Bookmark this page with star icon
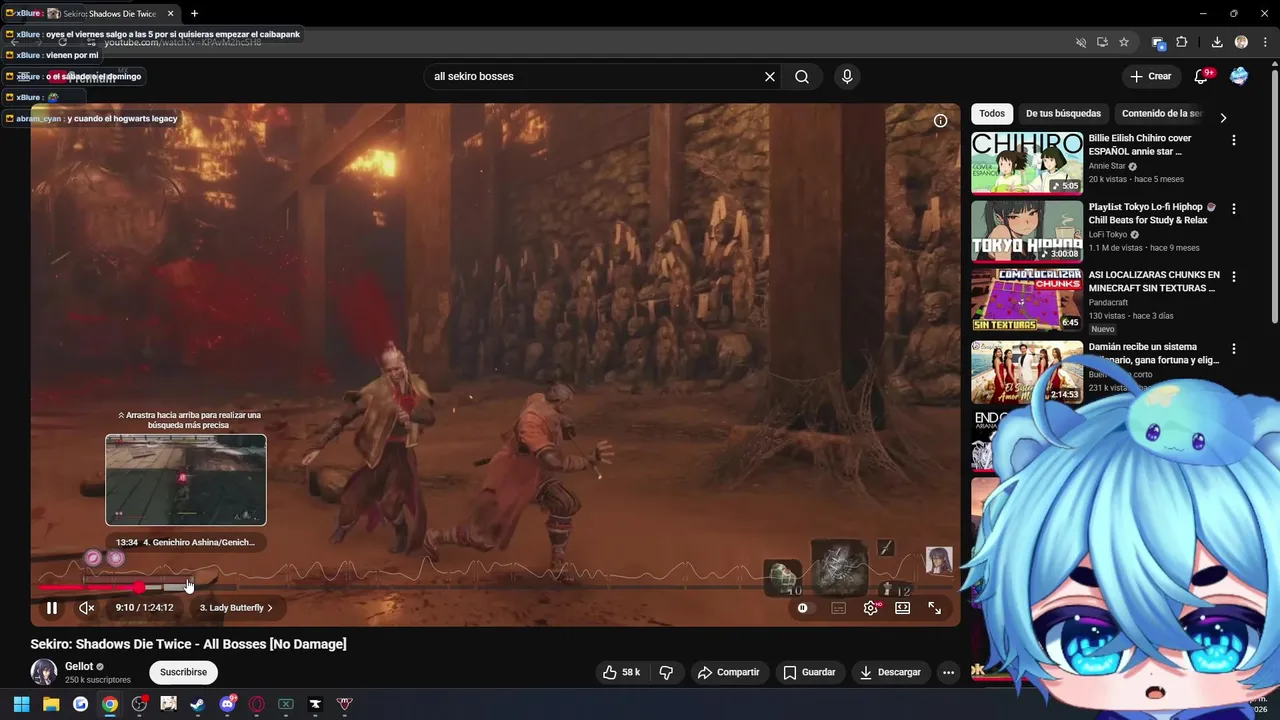This screenshot has height=720, width=1280. [1124, 42]
